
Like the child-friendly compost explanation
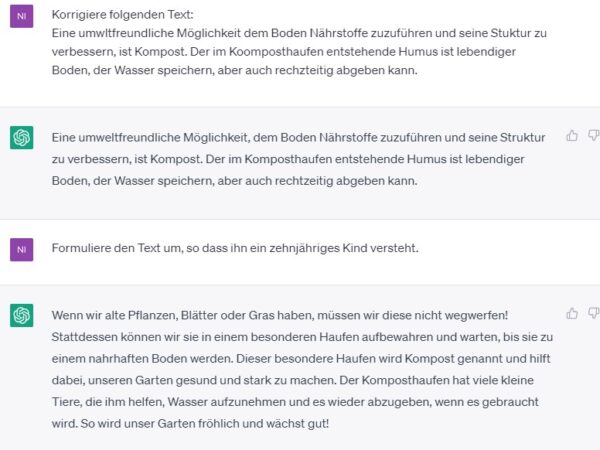(572, 313)
